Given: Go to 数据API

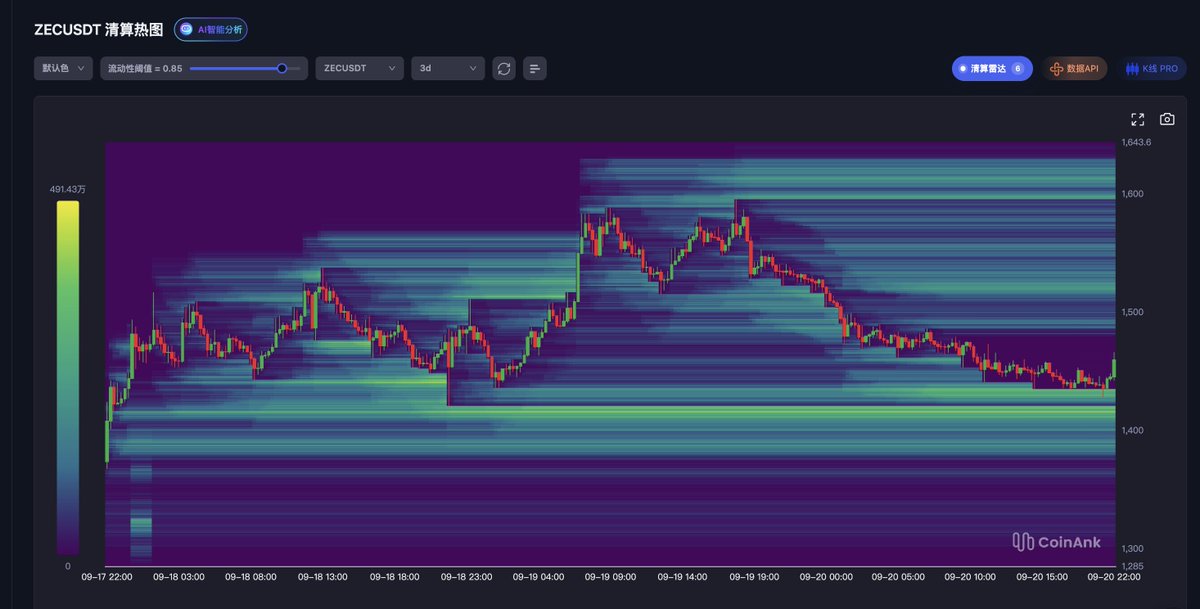Looking at the screenshot, I should 1075,69.
